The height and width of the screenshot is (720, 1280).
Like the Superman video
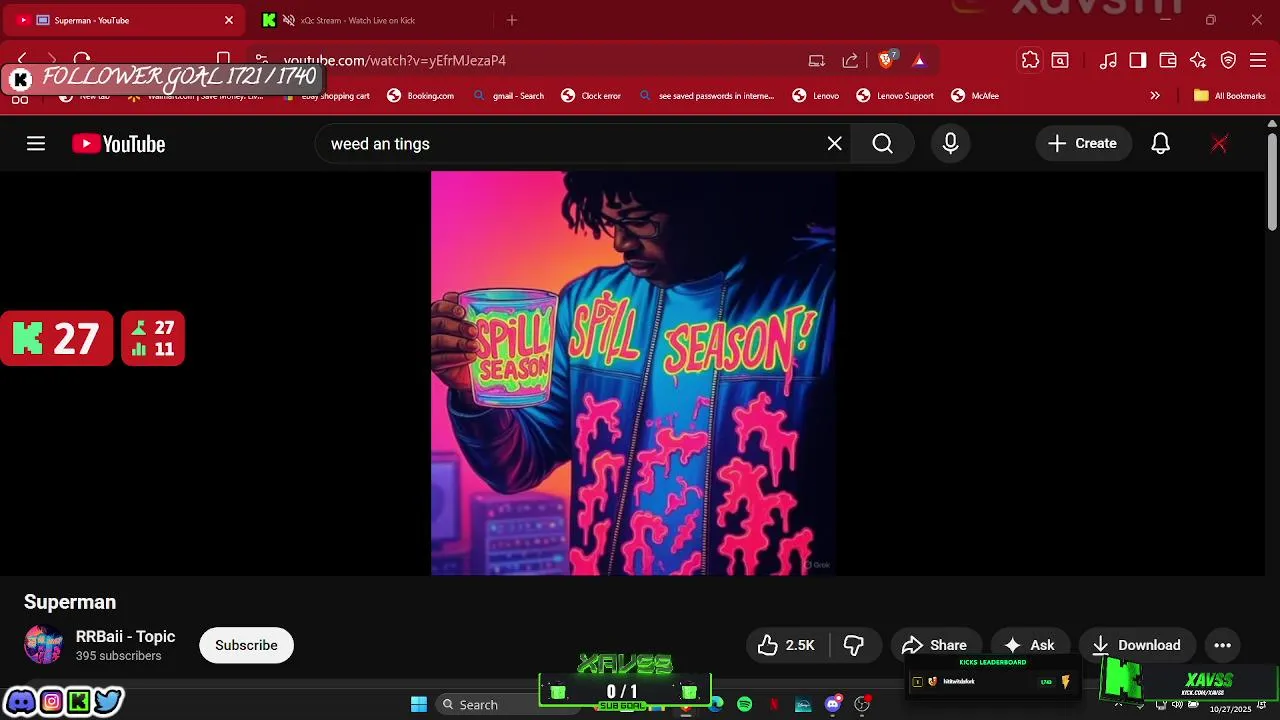click(x=787, y=645)
